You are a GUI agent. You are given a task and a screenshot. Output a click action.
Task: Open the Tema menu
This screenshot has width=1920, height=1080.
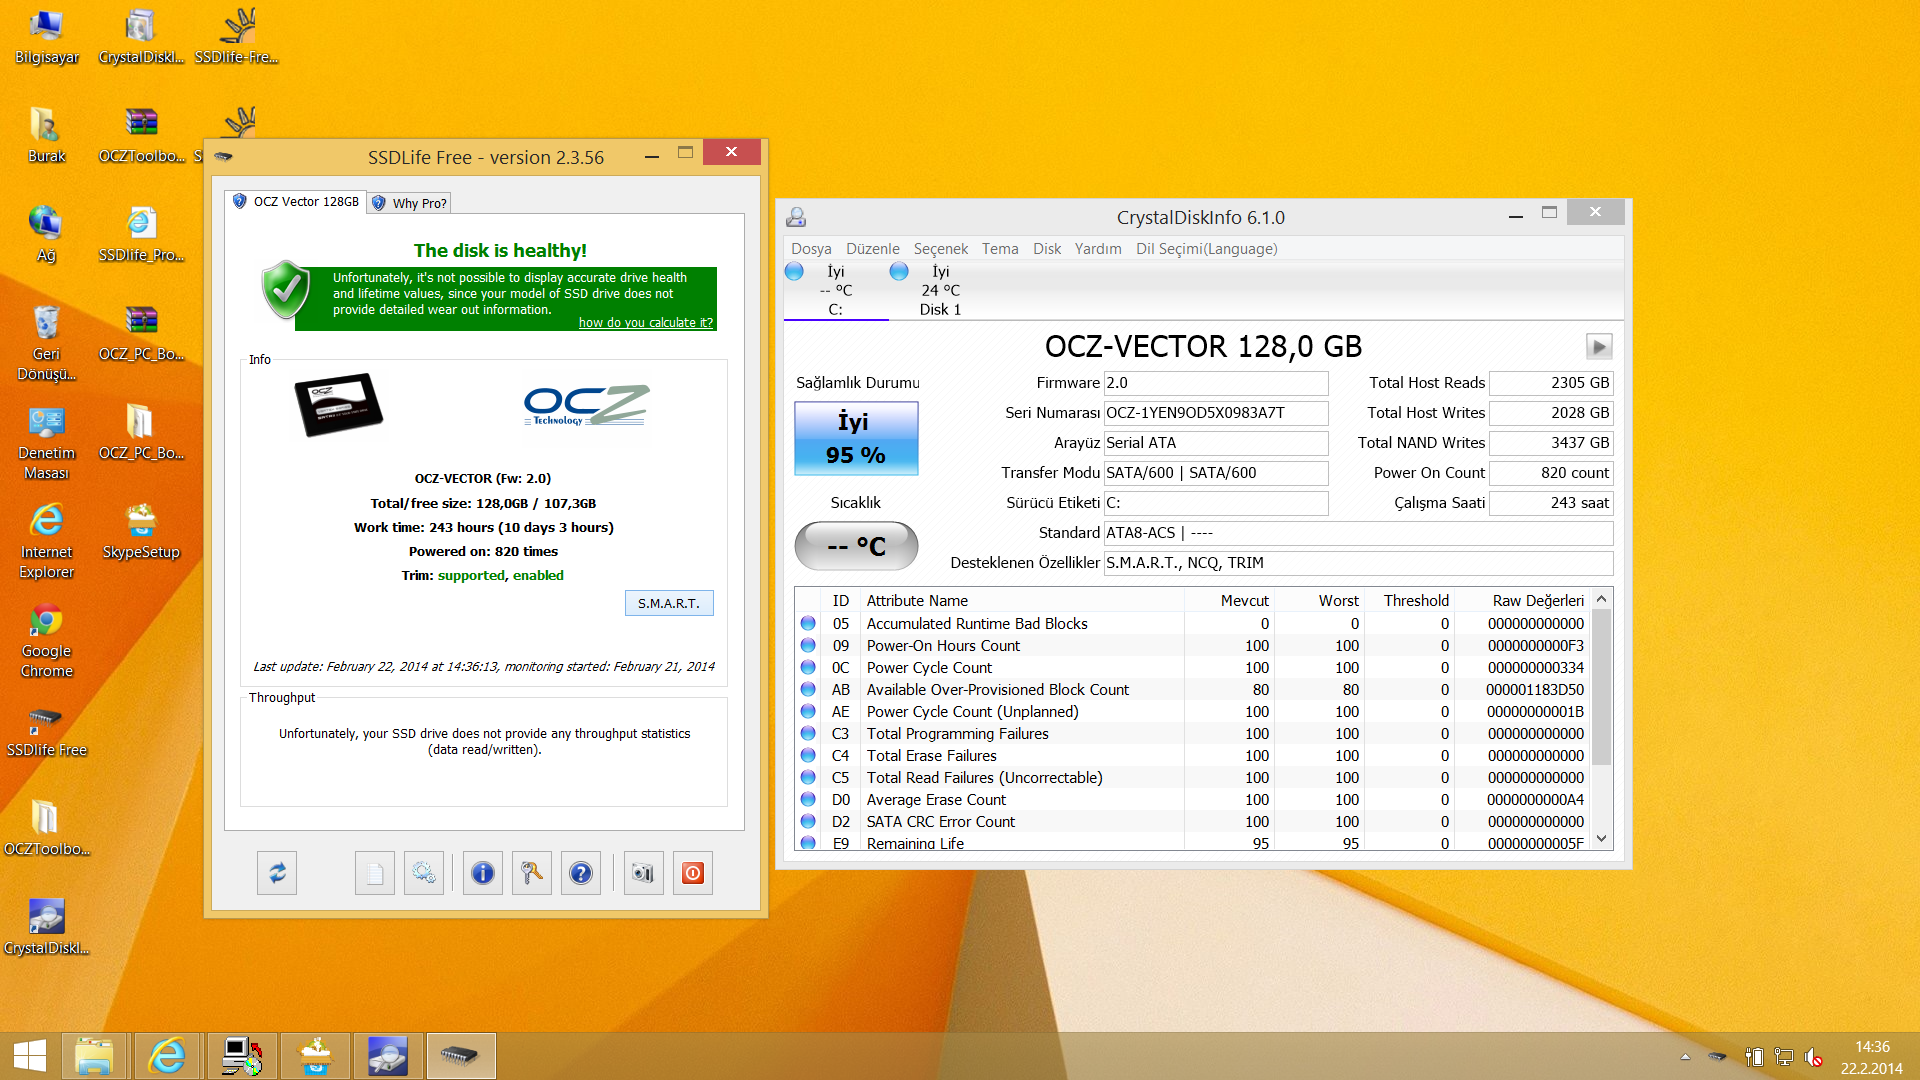tap(1000, 249)
